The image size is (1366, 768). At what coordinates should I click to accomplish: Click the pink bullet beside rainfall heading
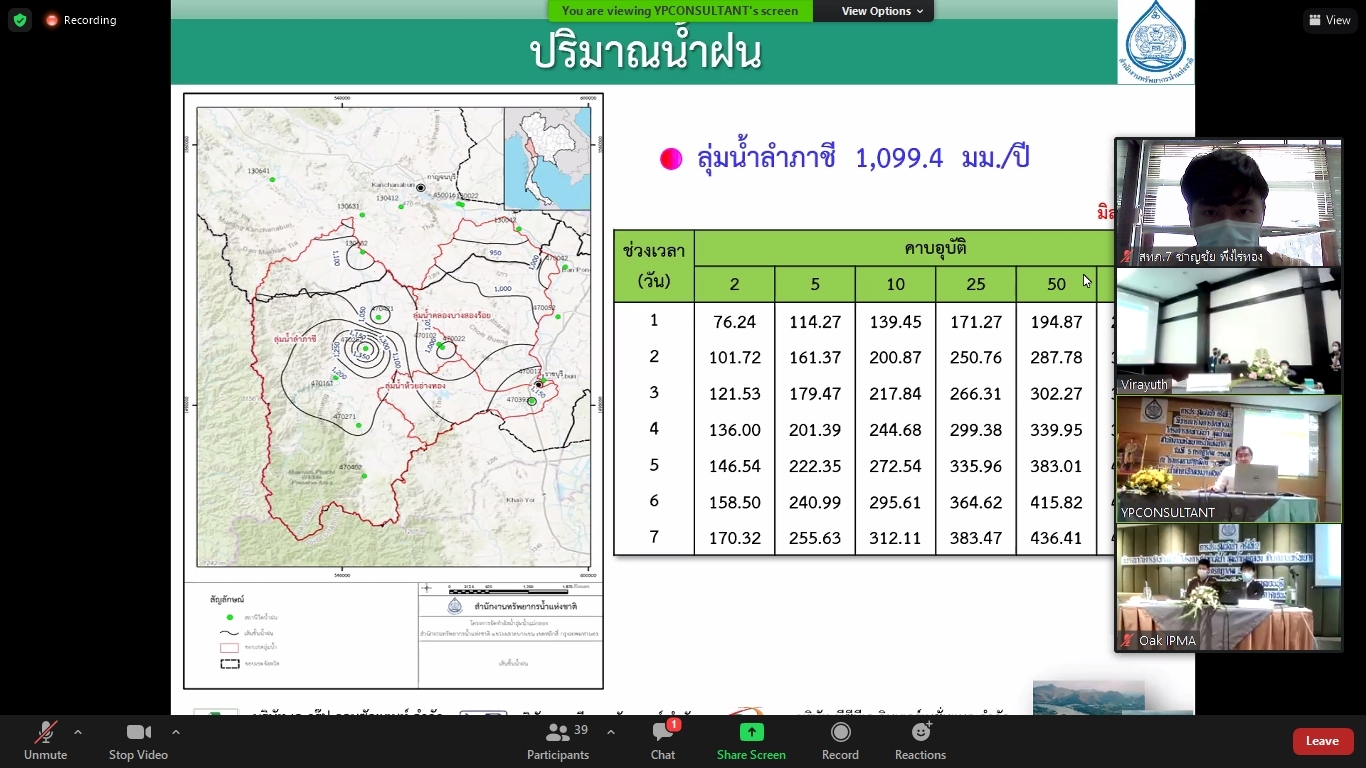[x=671, y=159]
